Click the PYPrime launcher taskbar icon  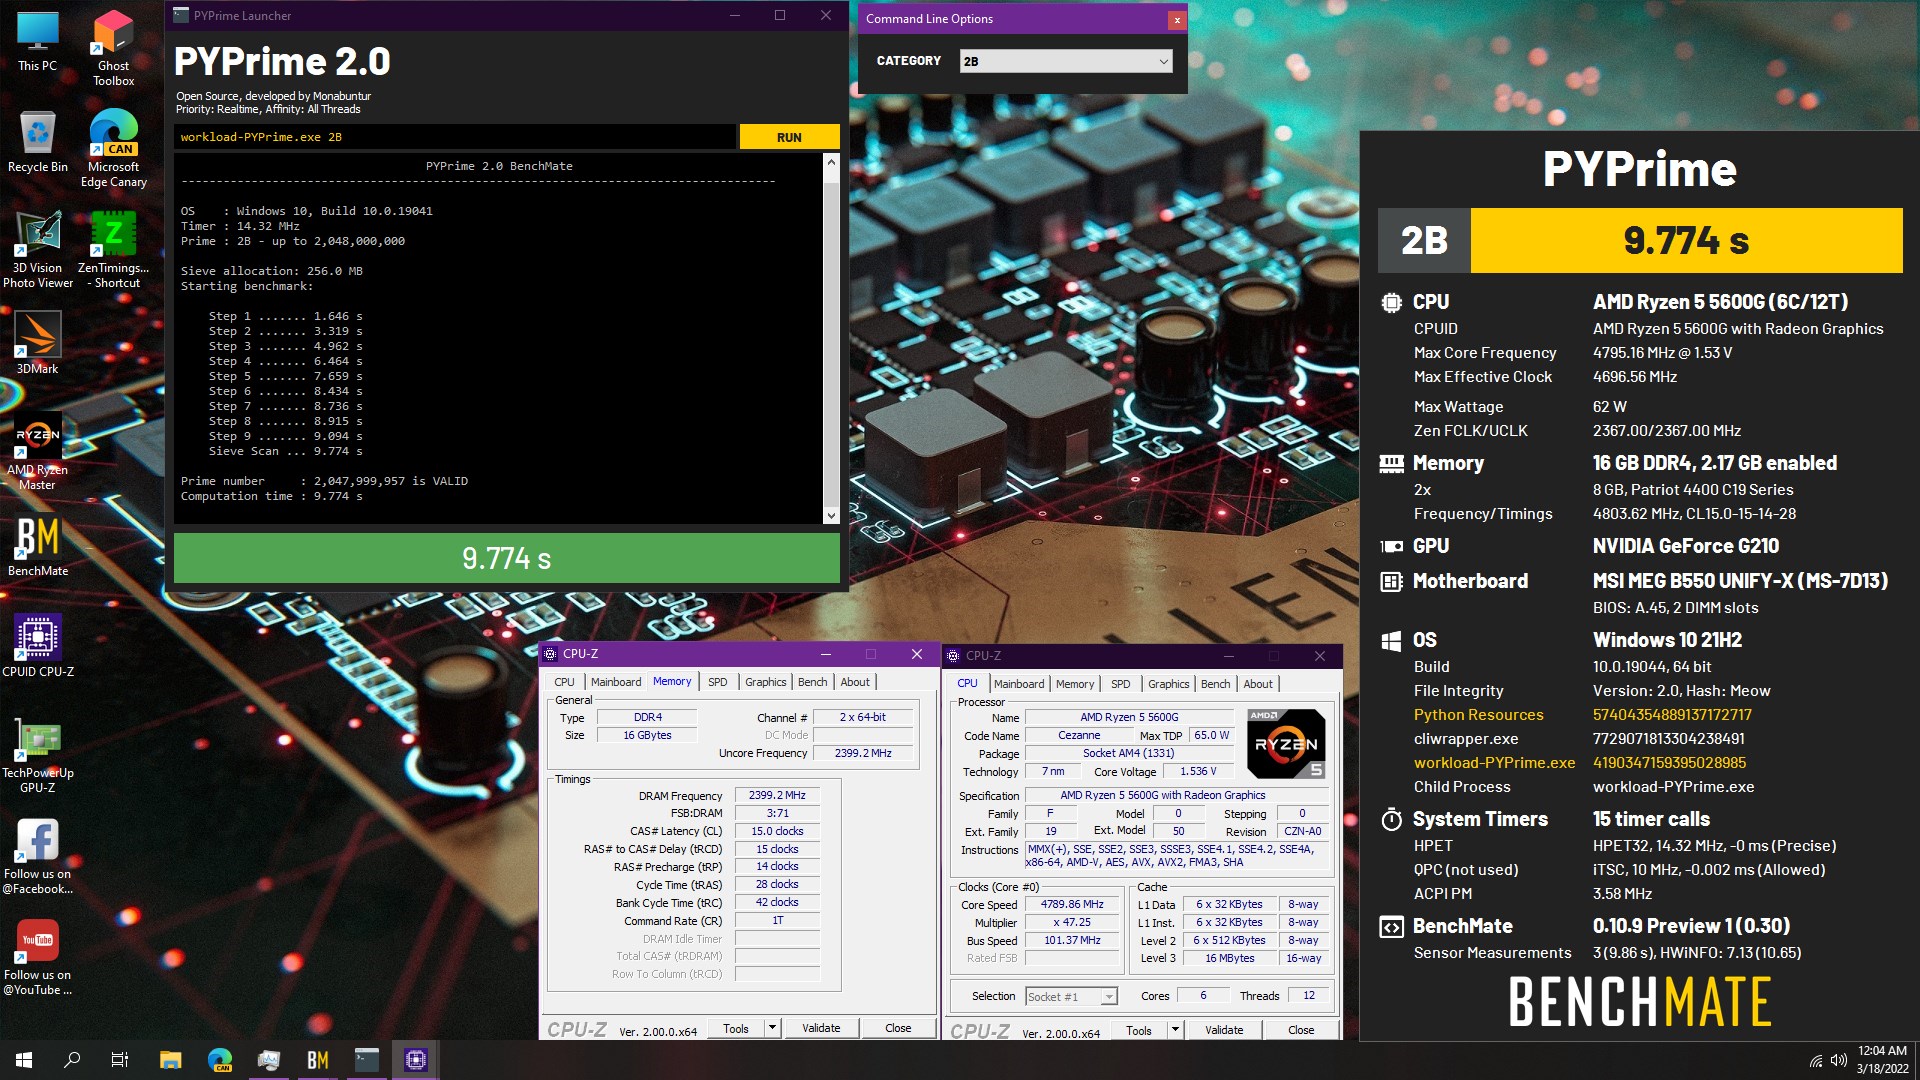tap(366, 1060)
